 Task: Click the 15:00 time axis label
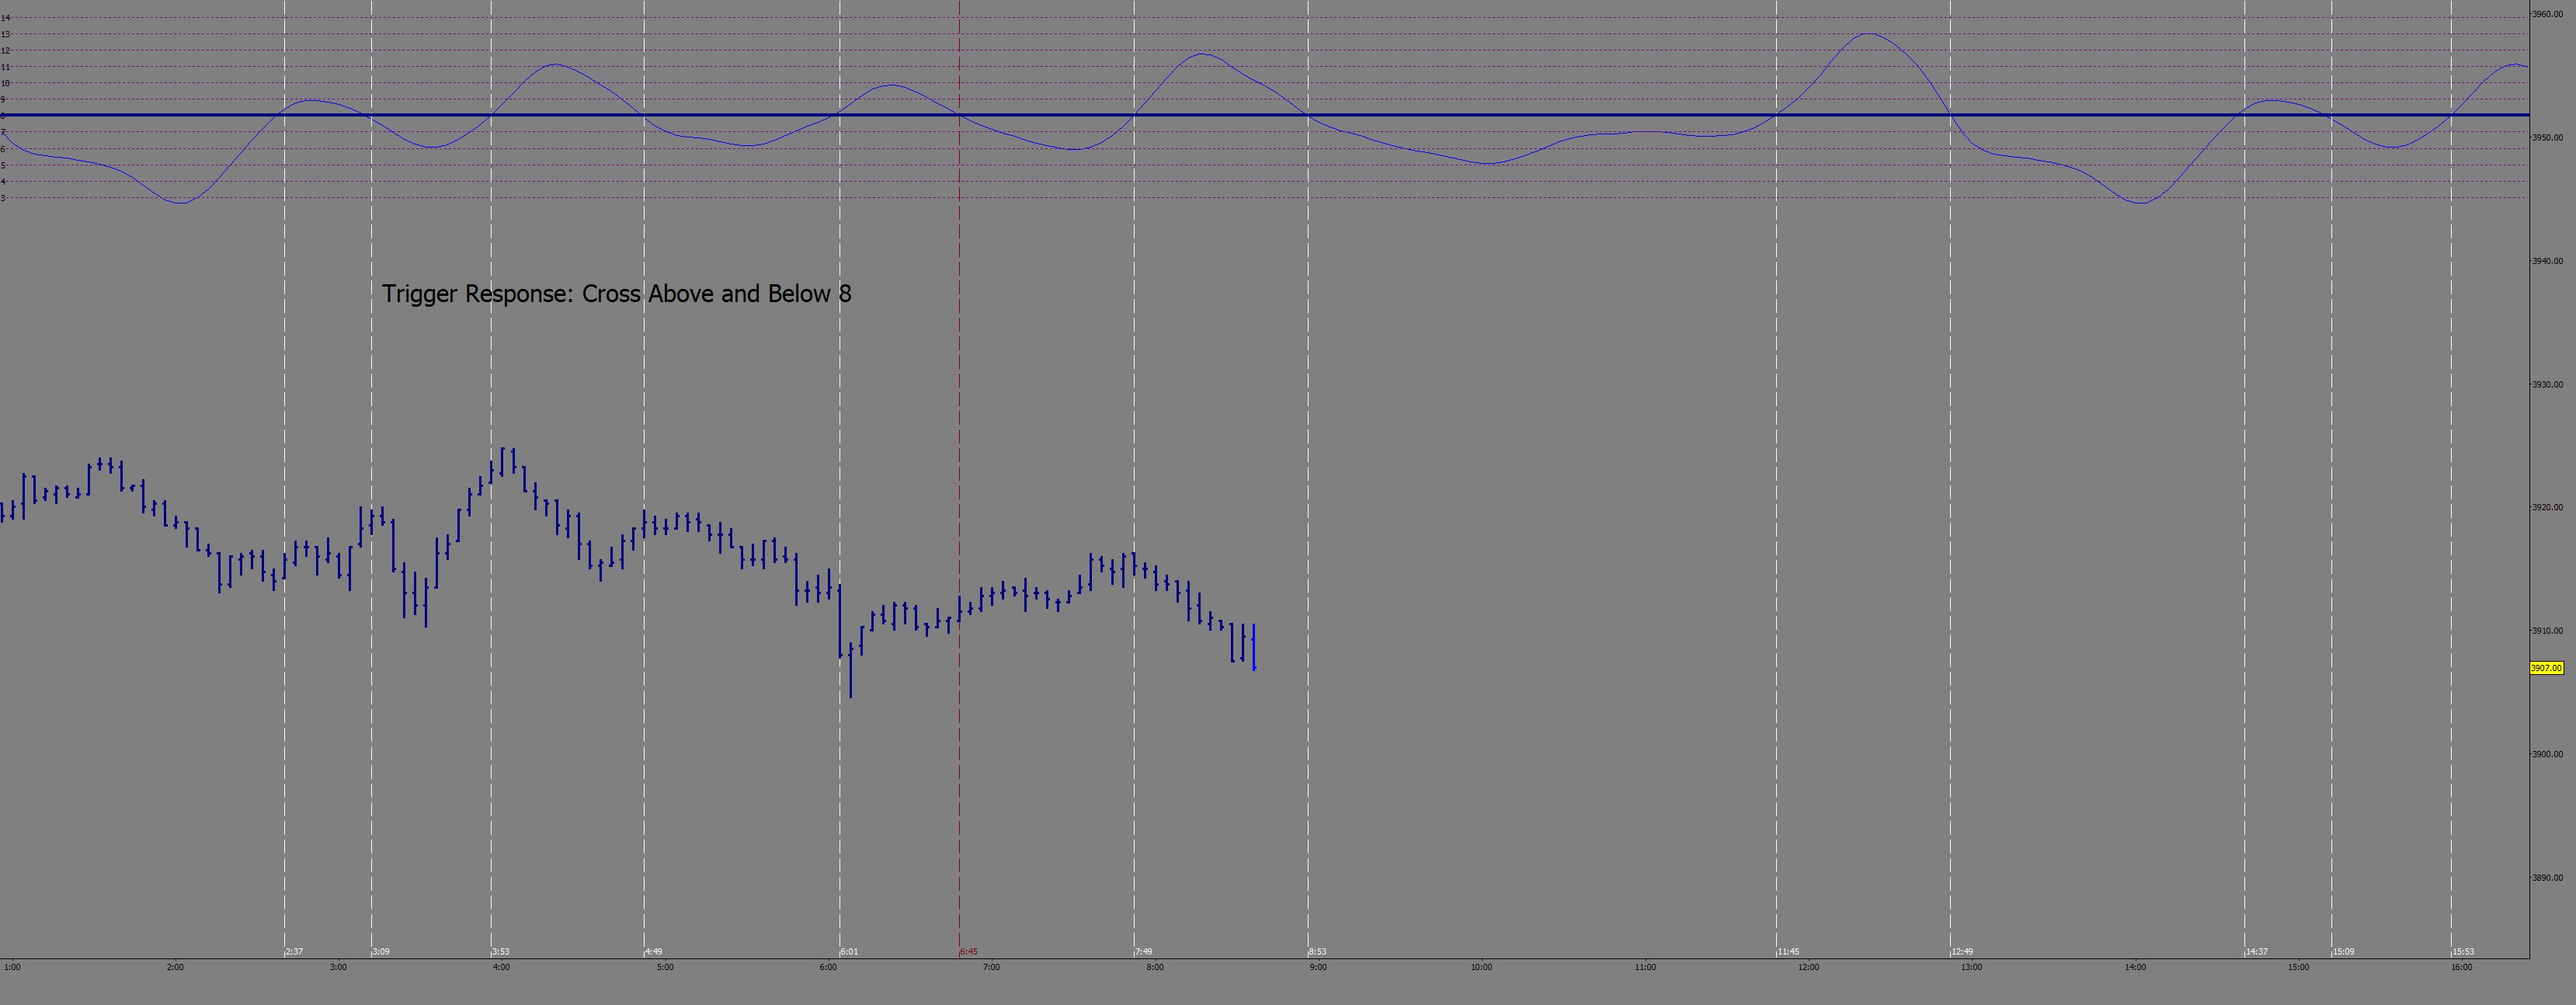click(x=2298, y=967)
